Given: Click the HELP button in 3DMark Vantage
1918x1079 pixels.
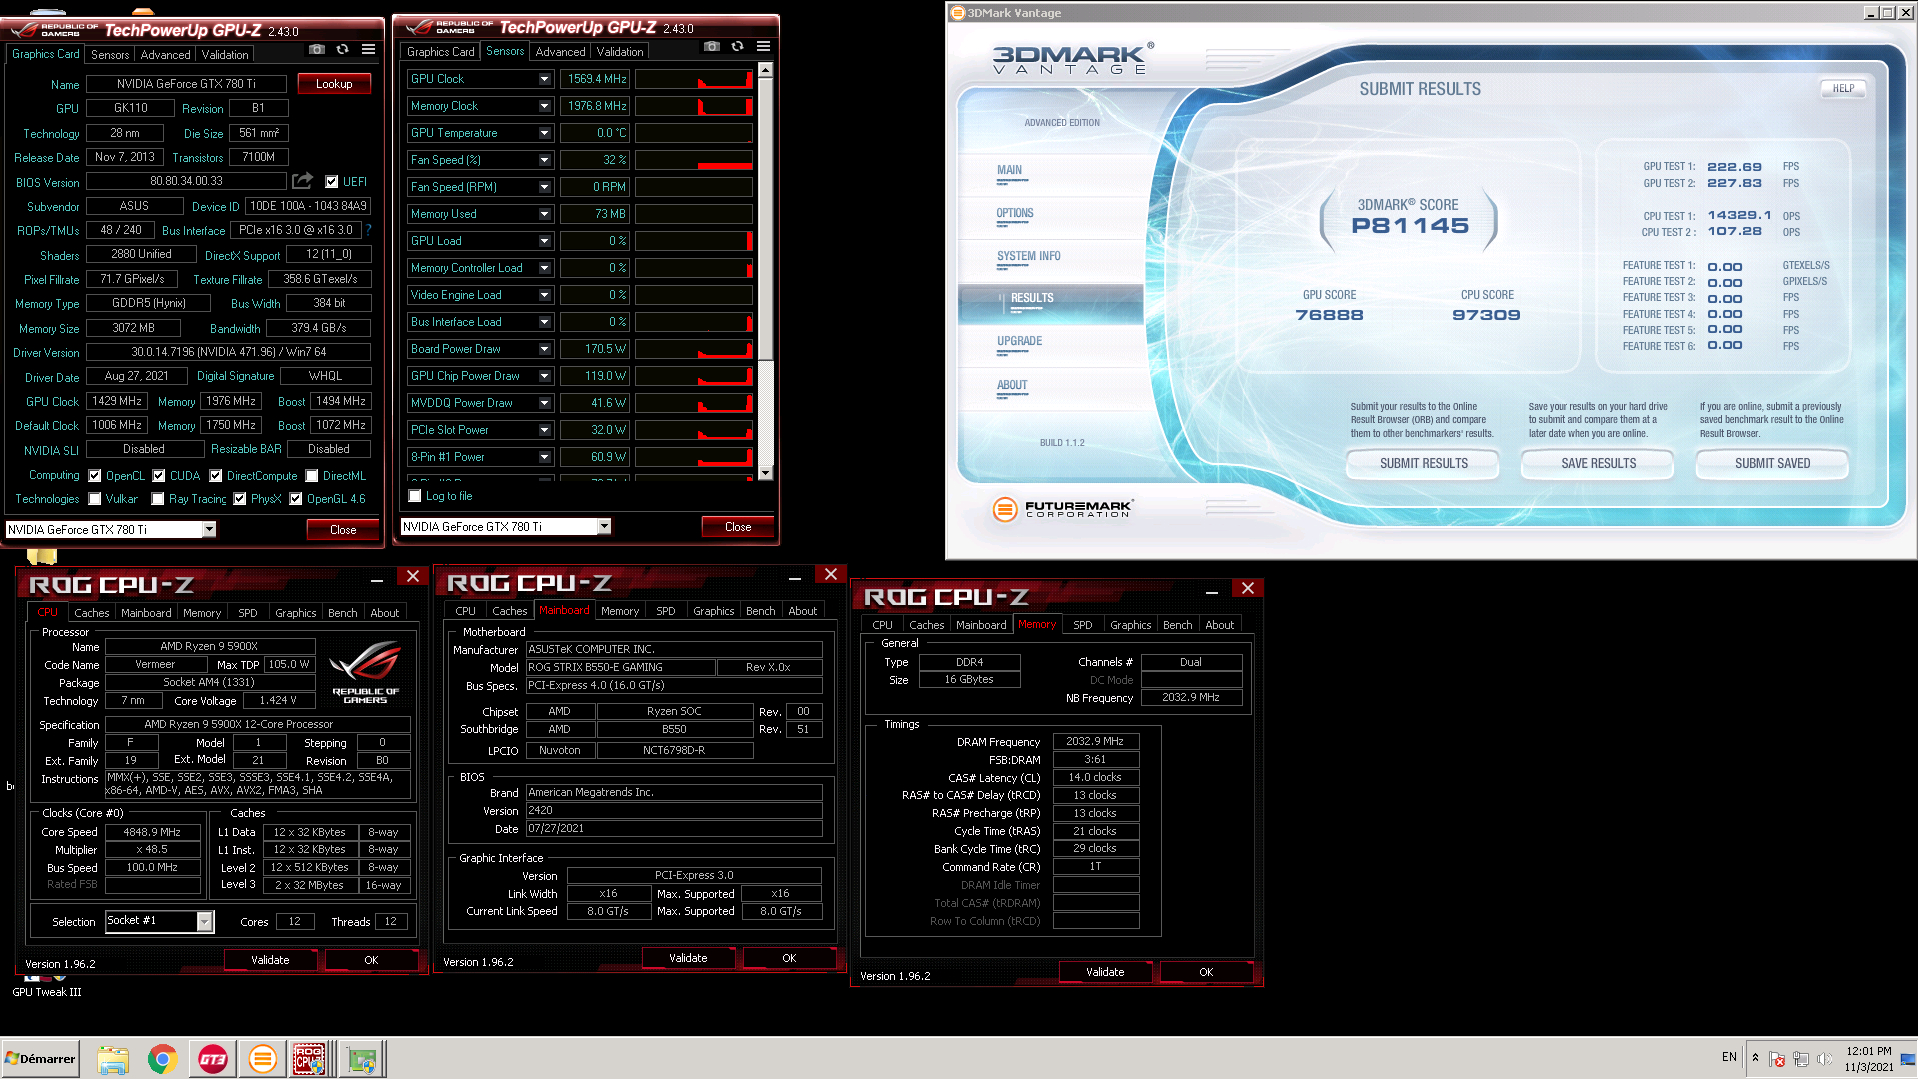Looking at the screenshot, I should pyautogui.click(x=1844, y=89).
